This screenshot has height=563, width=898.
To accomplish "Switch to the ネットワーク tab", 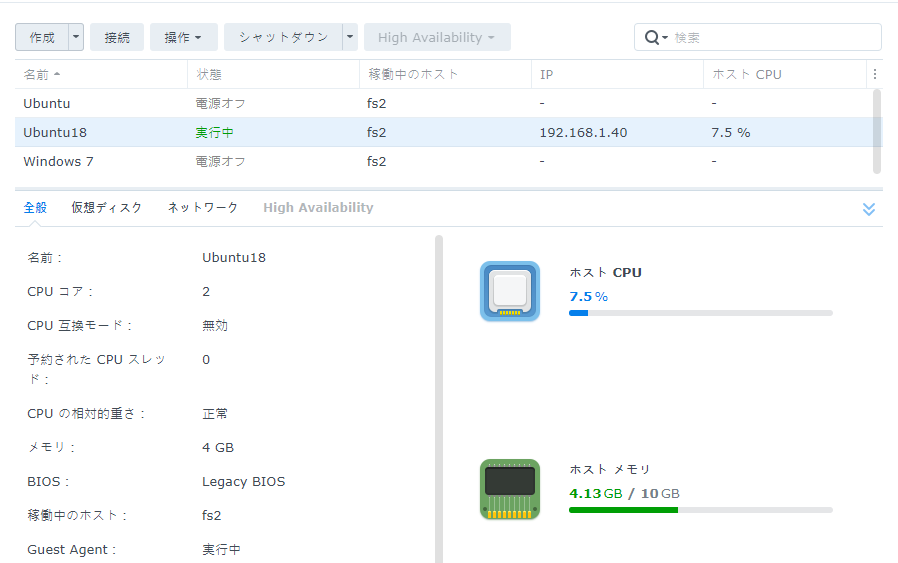I will [x=203, y=208].
